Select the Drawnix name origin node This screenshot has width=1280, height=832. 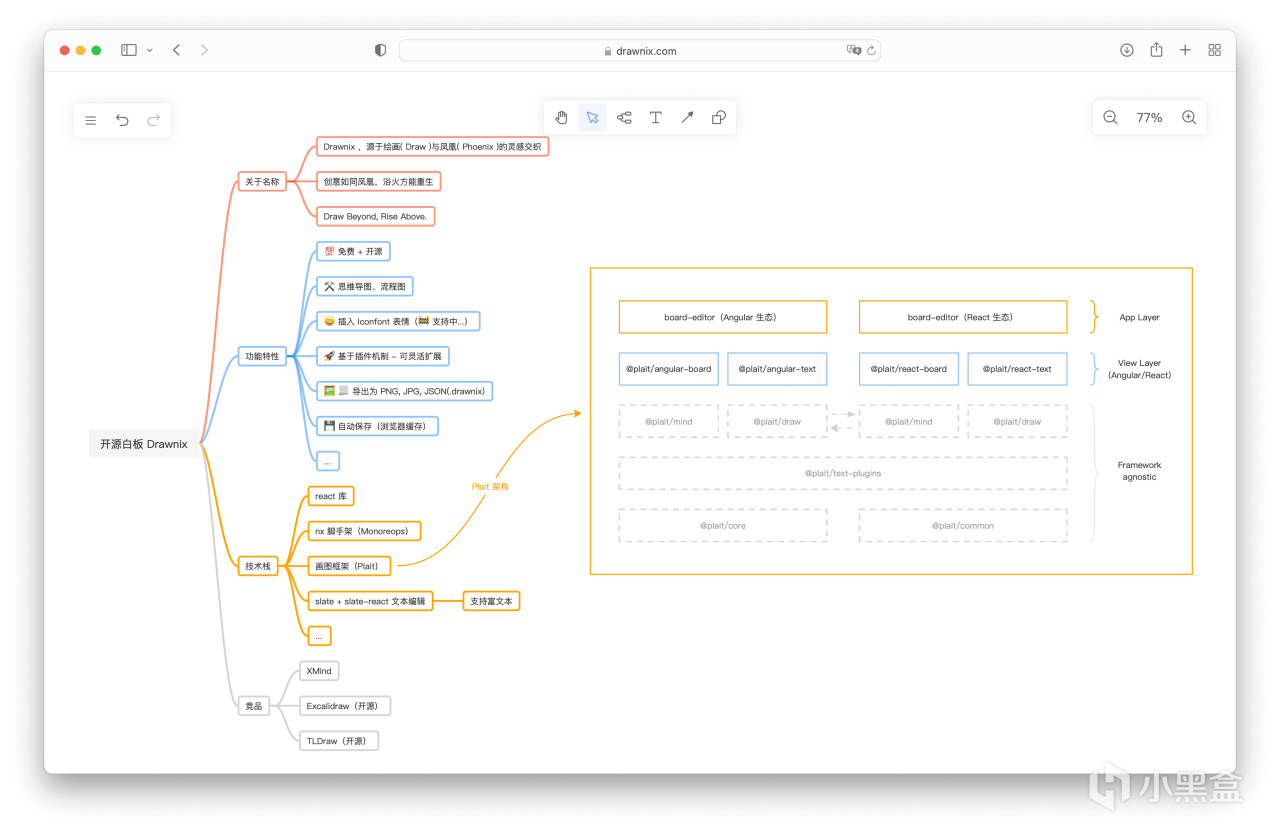[x=433, y=146]
